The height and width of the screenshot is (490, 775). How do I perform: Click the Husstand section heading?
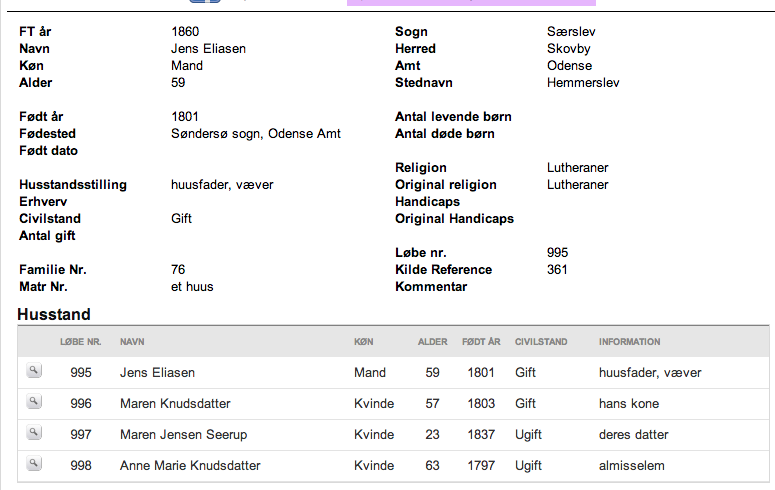(x=54, y=314)
